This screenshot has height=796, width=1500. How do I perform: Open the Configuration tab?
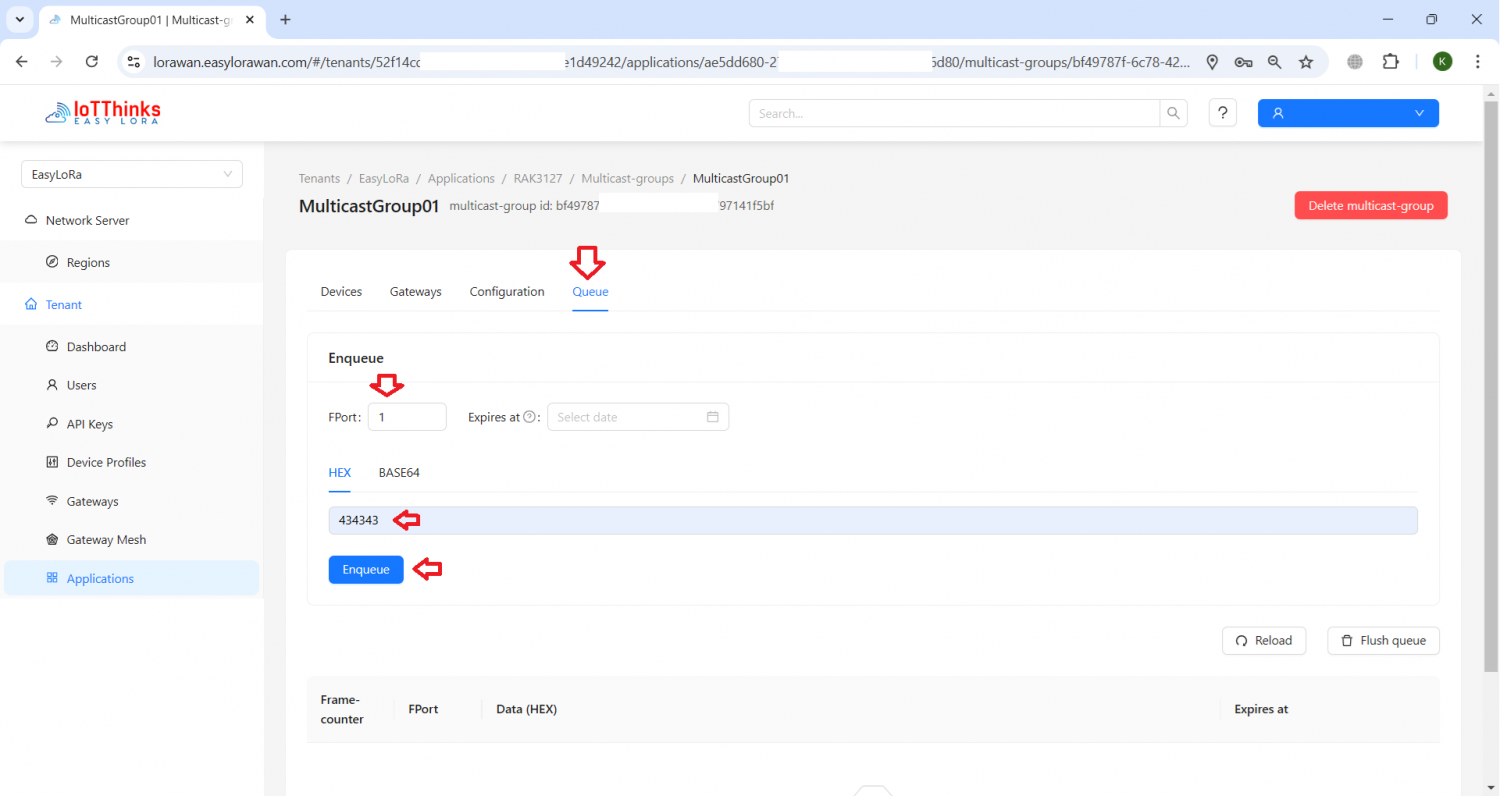506,291
